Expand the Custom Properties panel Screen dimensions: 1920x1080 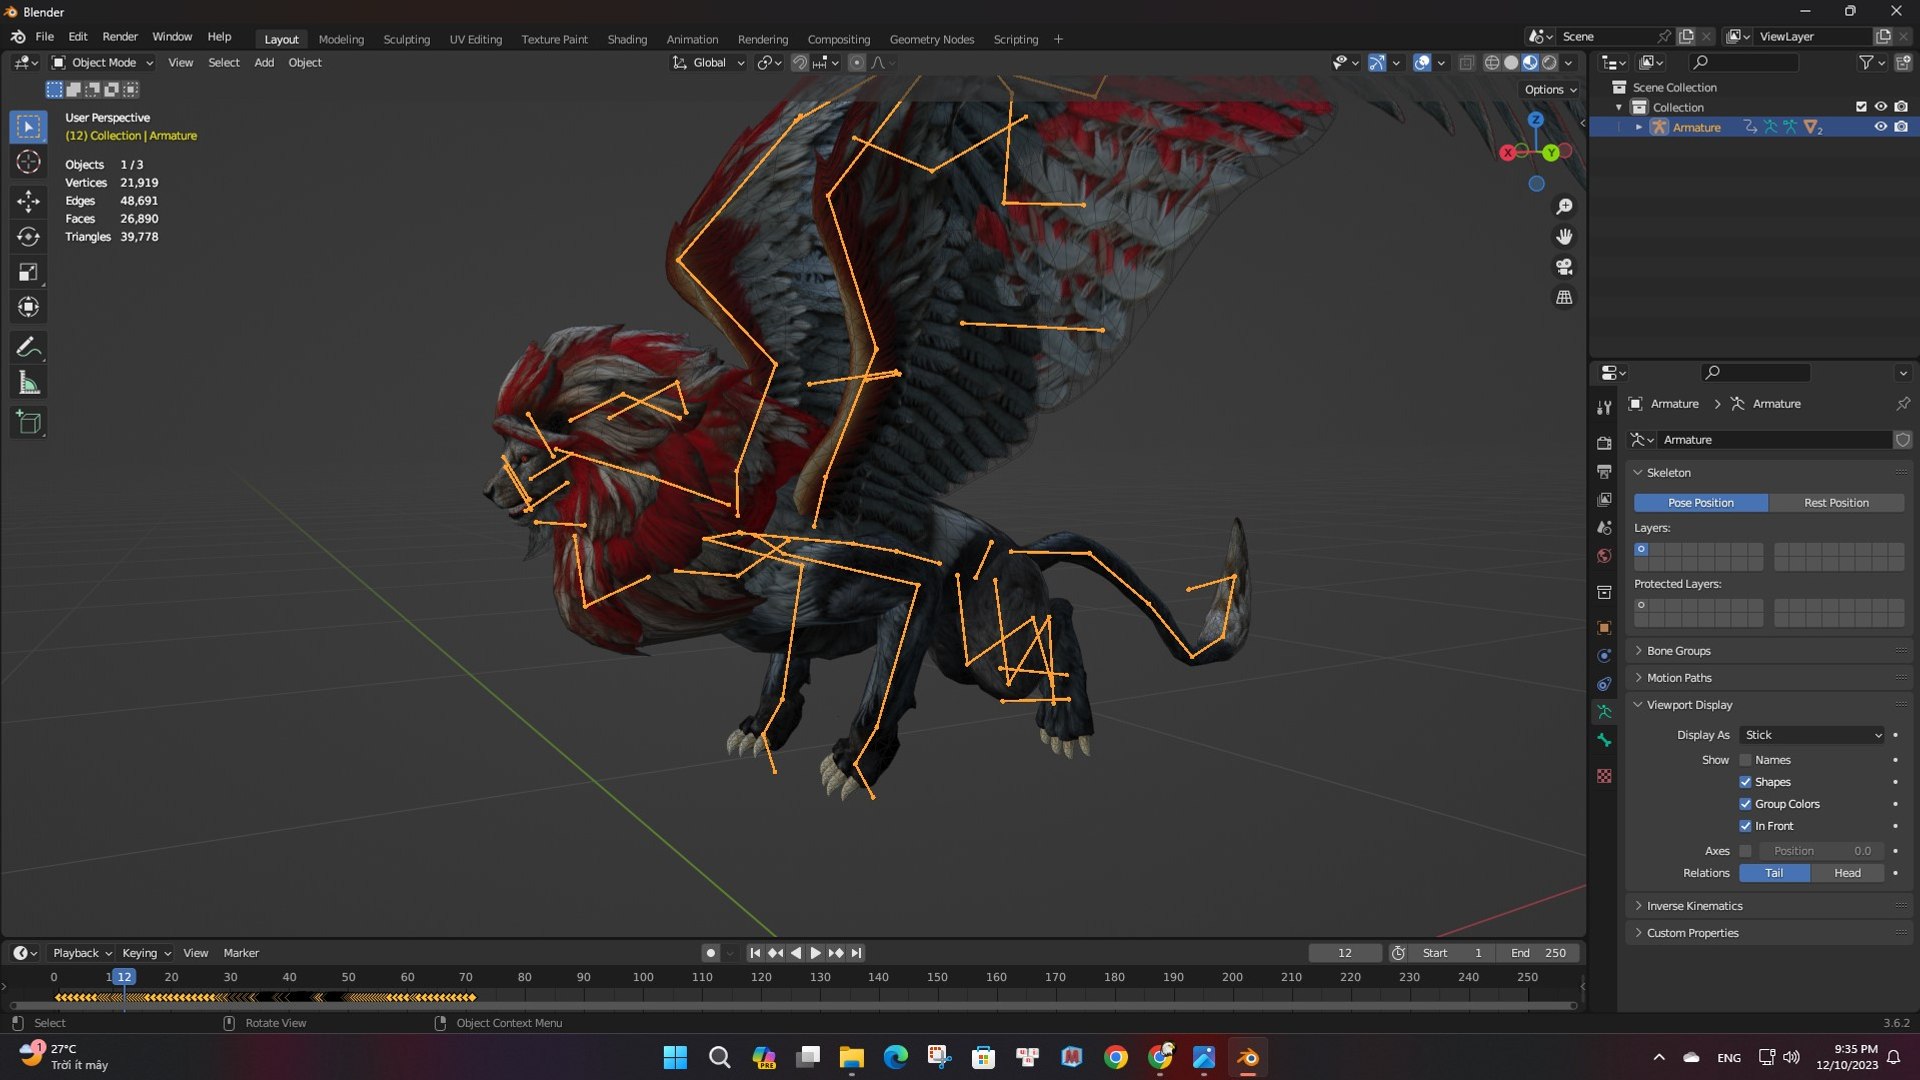coord(1692,933)
